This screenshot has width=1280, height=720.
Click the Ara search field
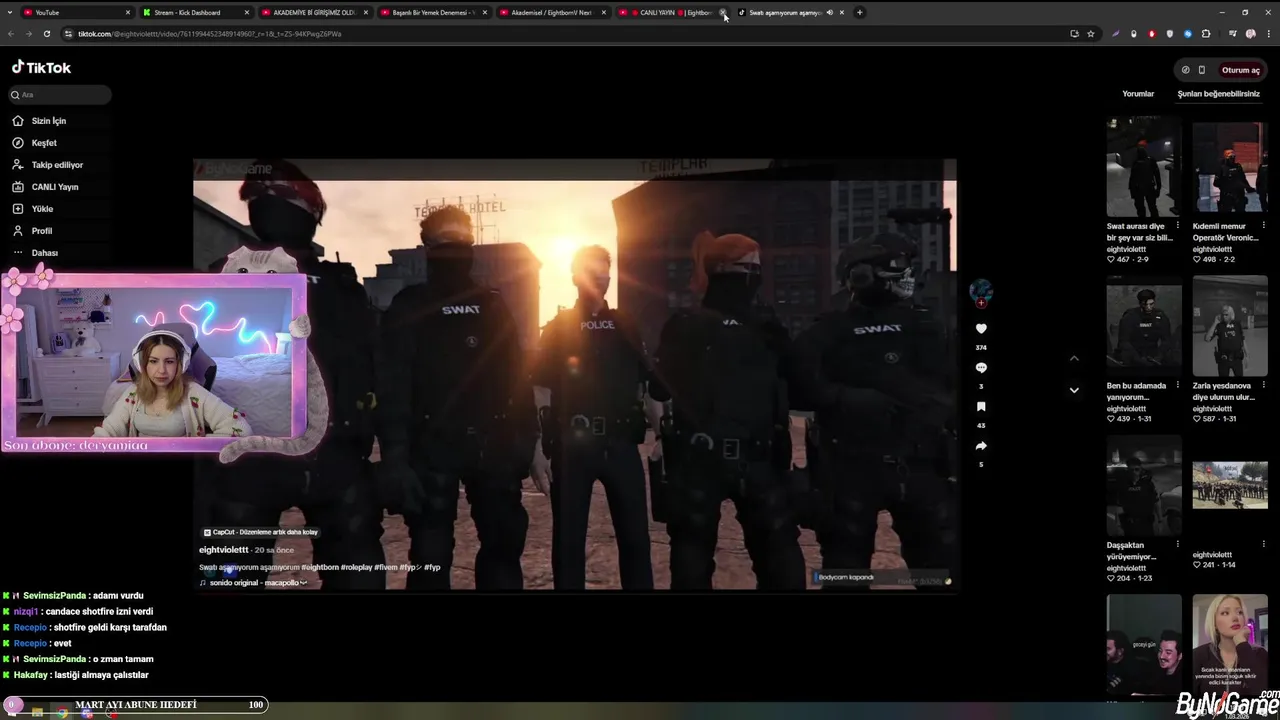pyautogui.click(x=60, y=95)
